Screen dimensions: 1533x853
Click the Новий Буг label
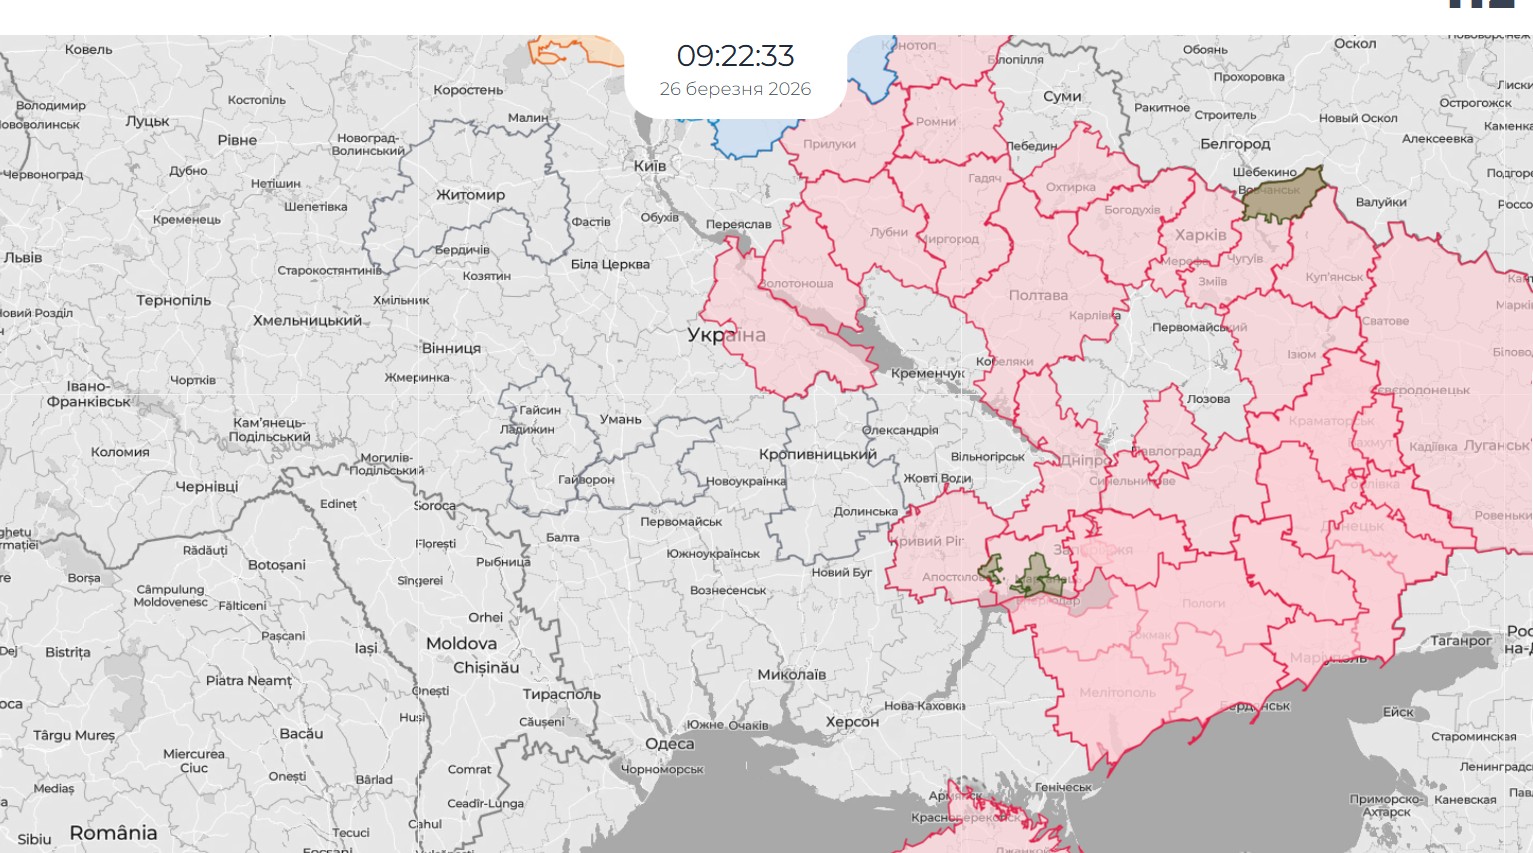(x=842, y=572)
